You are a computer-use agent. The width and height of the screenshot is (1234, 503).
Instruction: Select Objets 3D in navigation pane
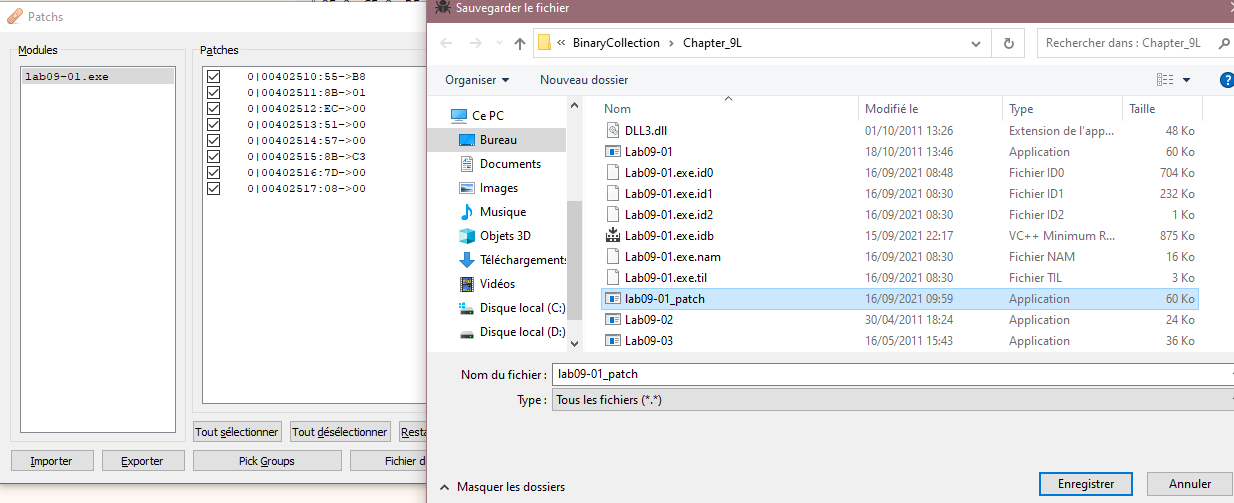point(505,236)
